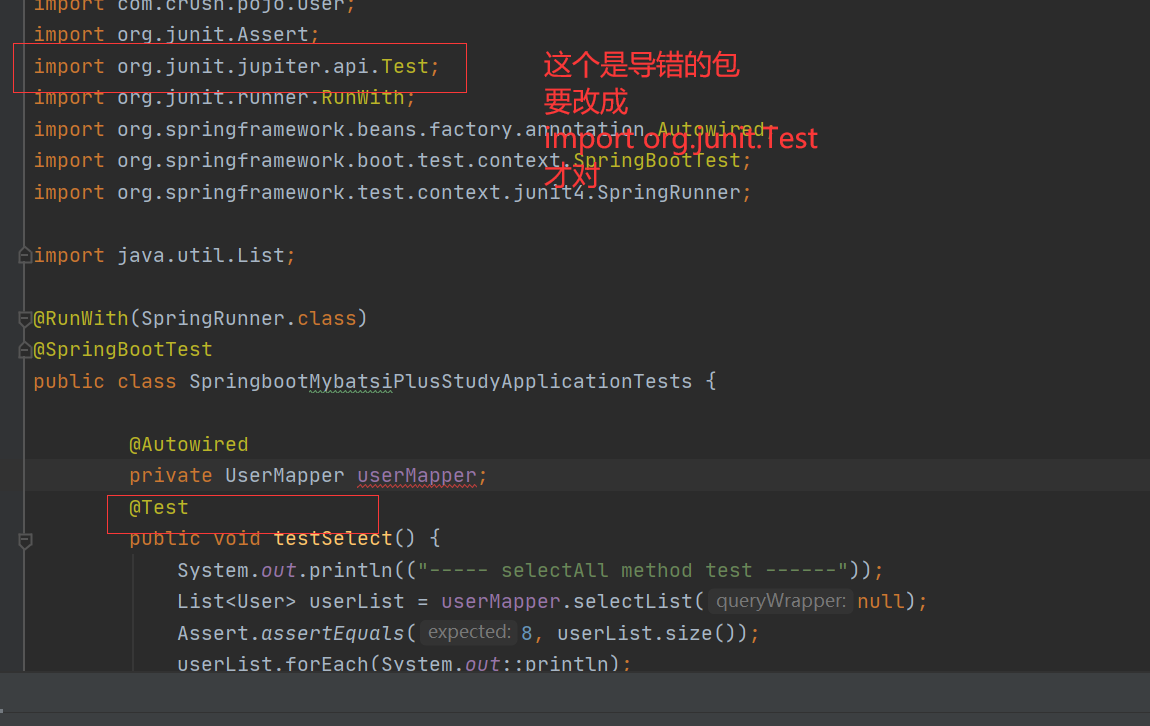Click the class name SpringbootMybatsiPlusStudyApplicationTests
Image resolution: width=1150 pixels, height=726 pixels.
pos(440,381)
